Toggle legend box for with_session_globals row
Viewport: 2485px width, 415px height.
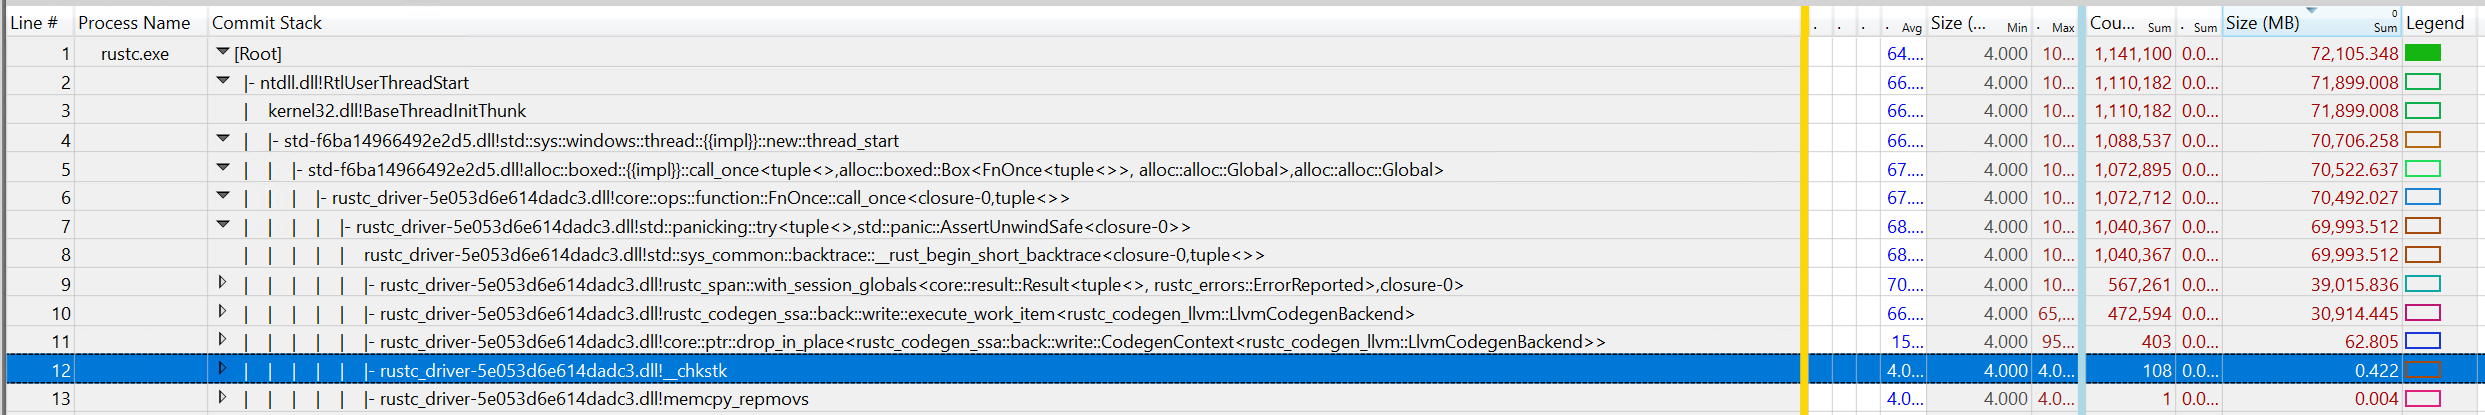click(x=2422, y=284)
